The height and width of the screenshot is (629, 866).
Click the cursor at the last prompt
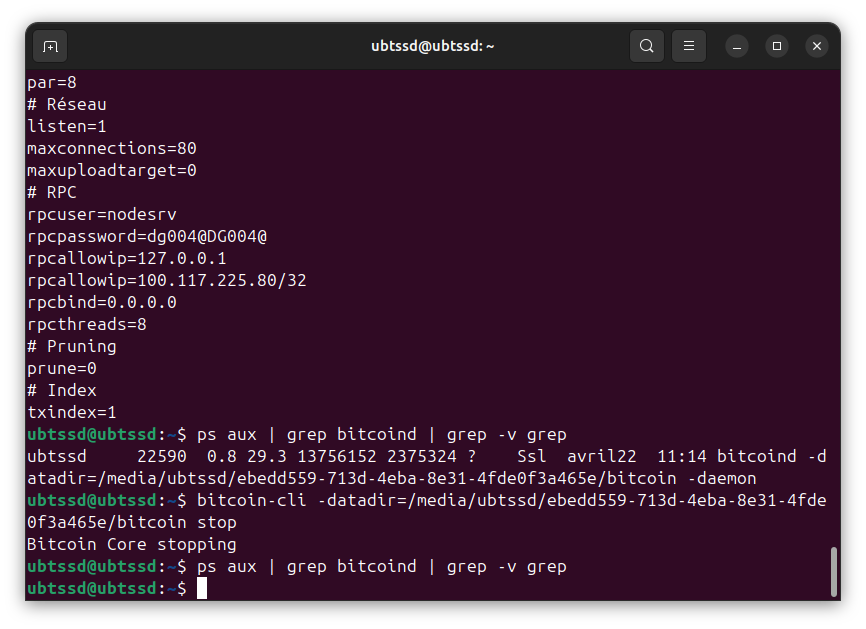(202, 588)
